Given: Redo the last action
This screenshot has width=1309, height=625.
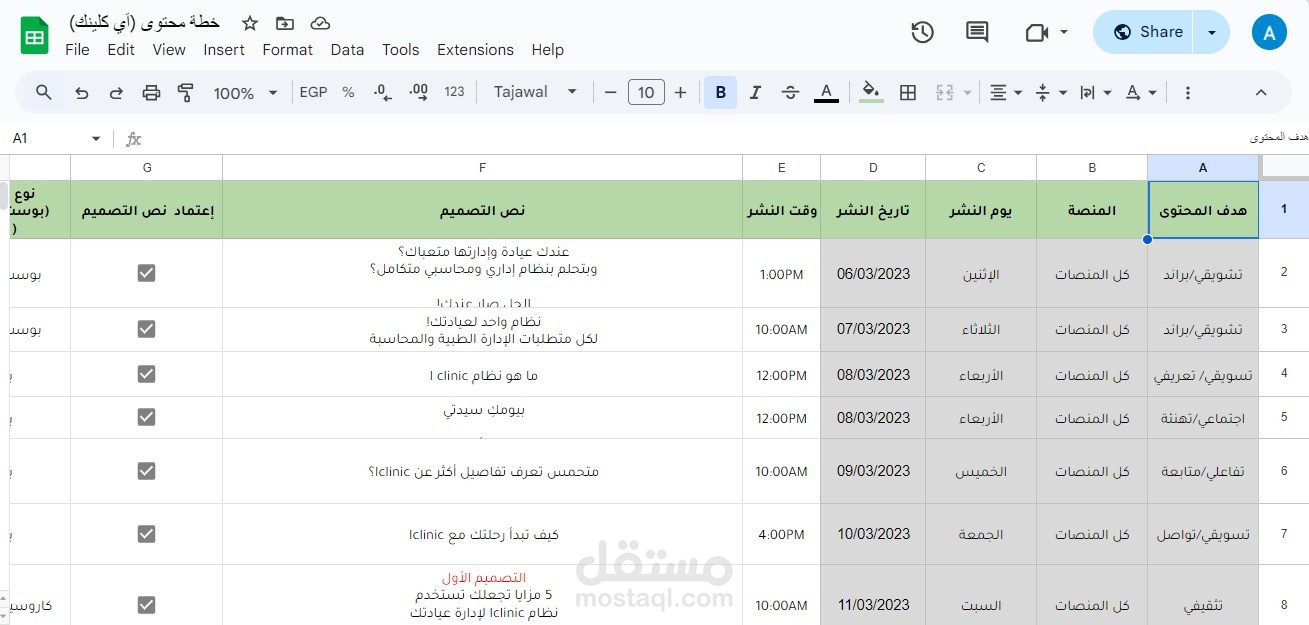Looking at the screenshot, I should point(116,93).
